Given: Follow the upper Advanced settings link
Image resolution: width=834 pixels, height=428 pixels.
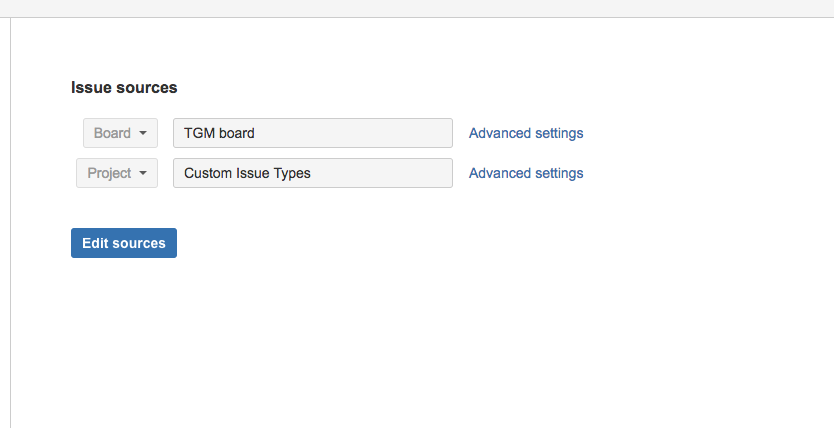Looking at the screenshot, I should pos(526,133).
